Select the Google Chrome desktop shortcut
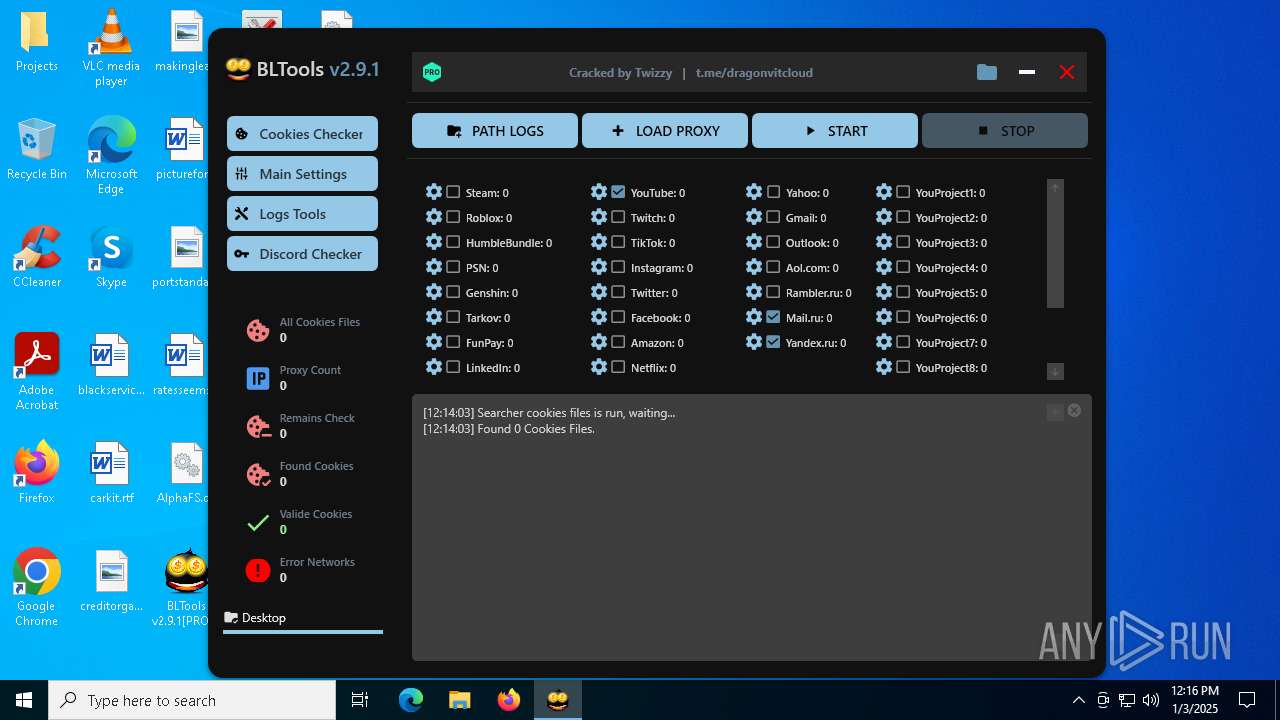The image size is (1280, 720). coord(36,588)
